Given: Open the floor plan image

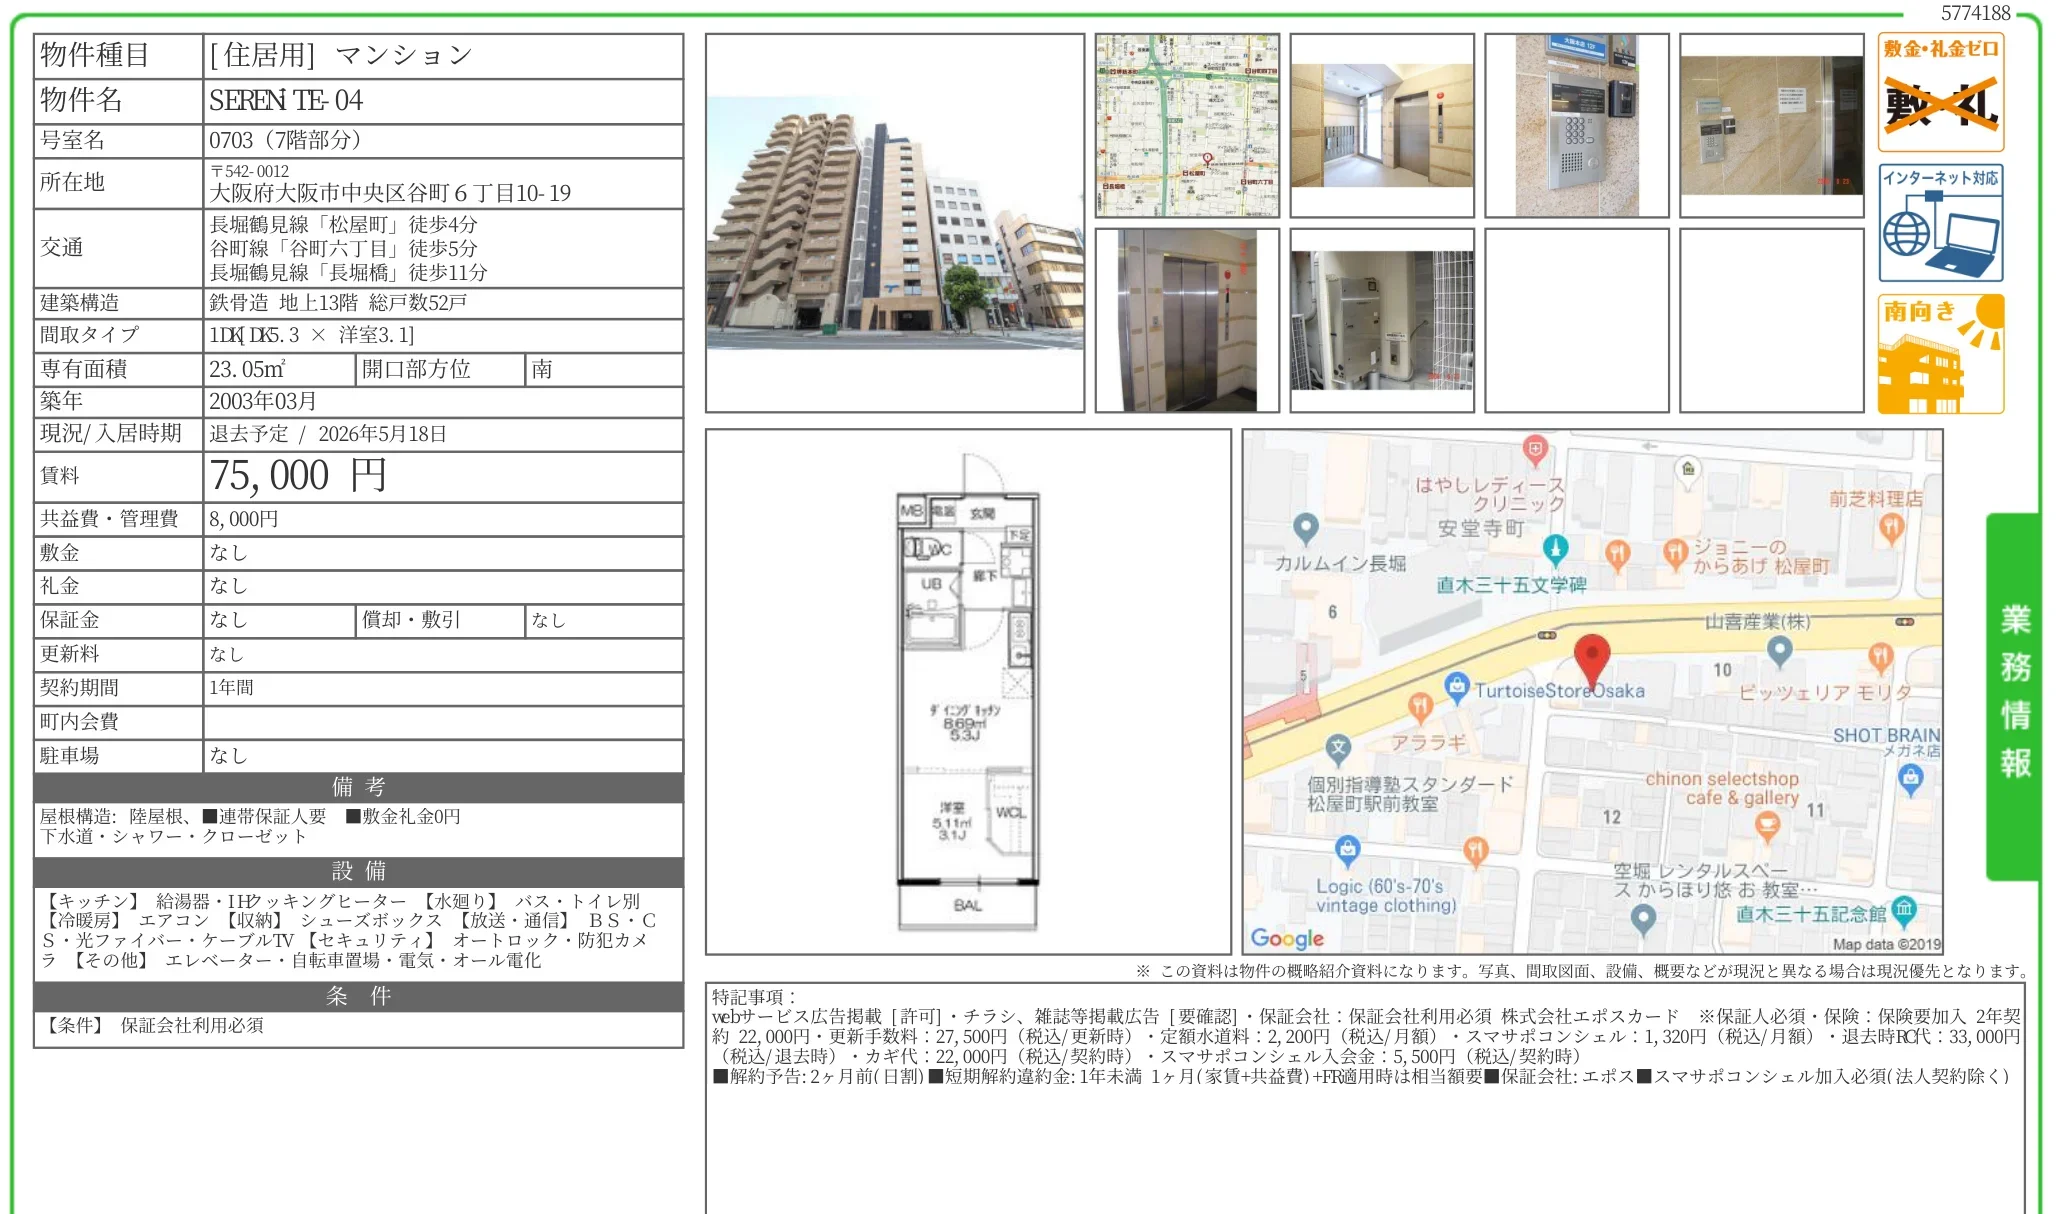Looking at the screenshot, I should click(968, 692).
